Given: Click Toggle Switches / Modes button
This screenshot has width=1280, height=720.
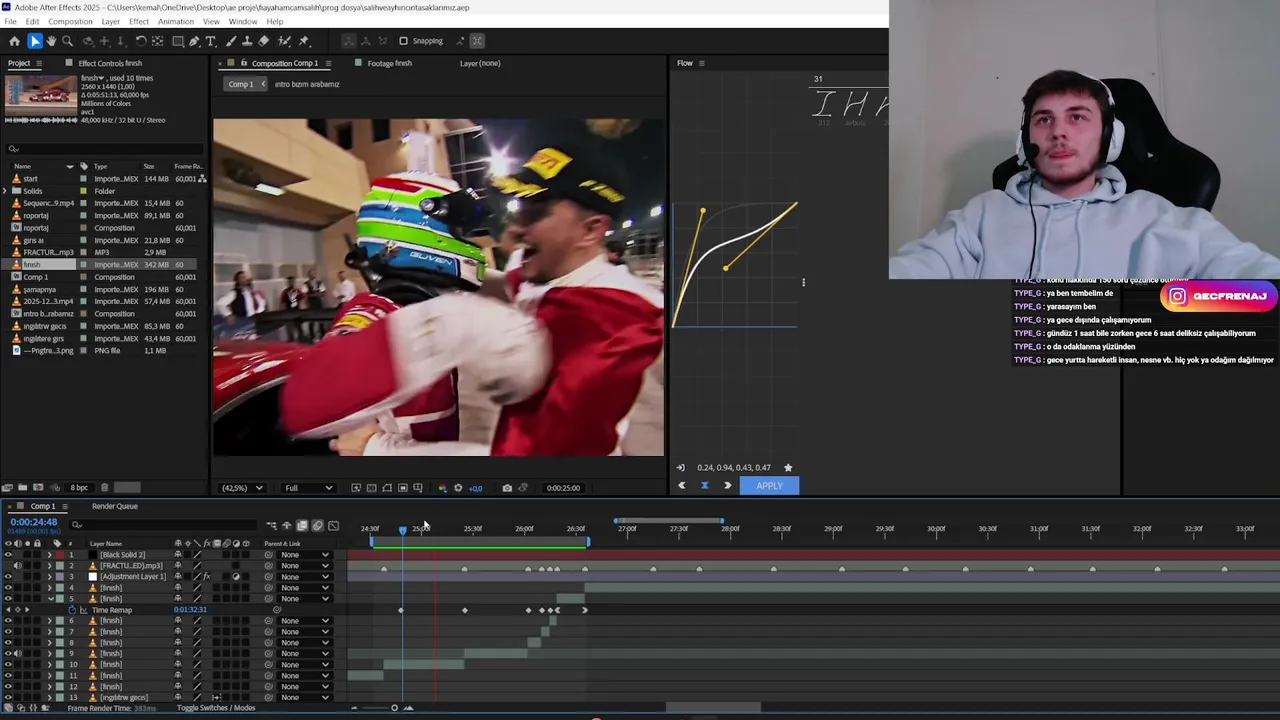Looking at the screenshot, I should click(x=216, y=708).
